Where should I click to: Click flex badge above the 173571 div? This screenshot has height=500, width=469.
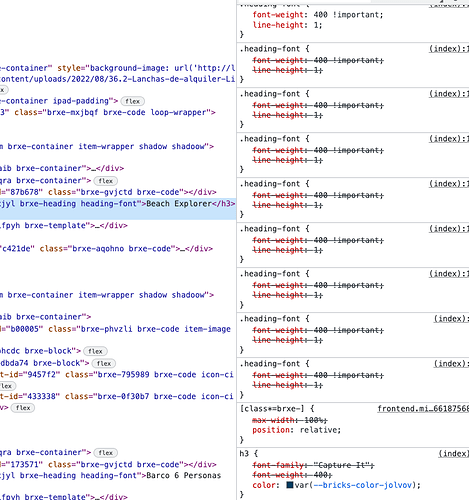point(105,452)
